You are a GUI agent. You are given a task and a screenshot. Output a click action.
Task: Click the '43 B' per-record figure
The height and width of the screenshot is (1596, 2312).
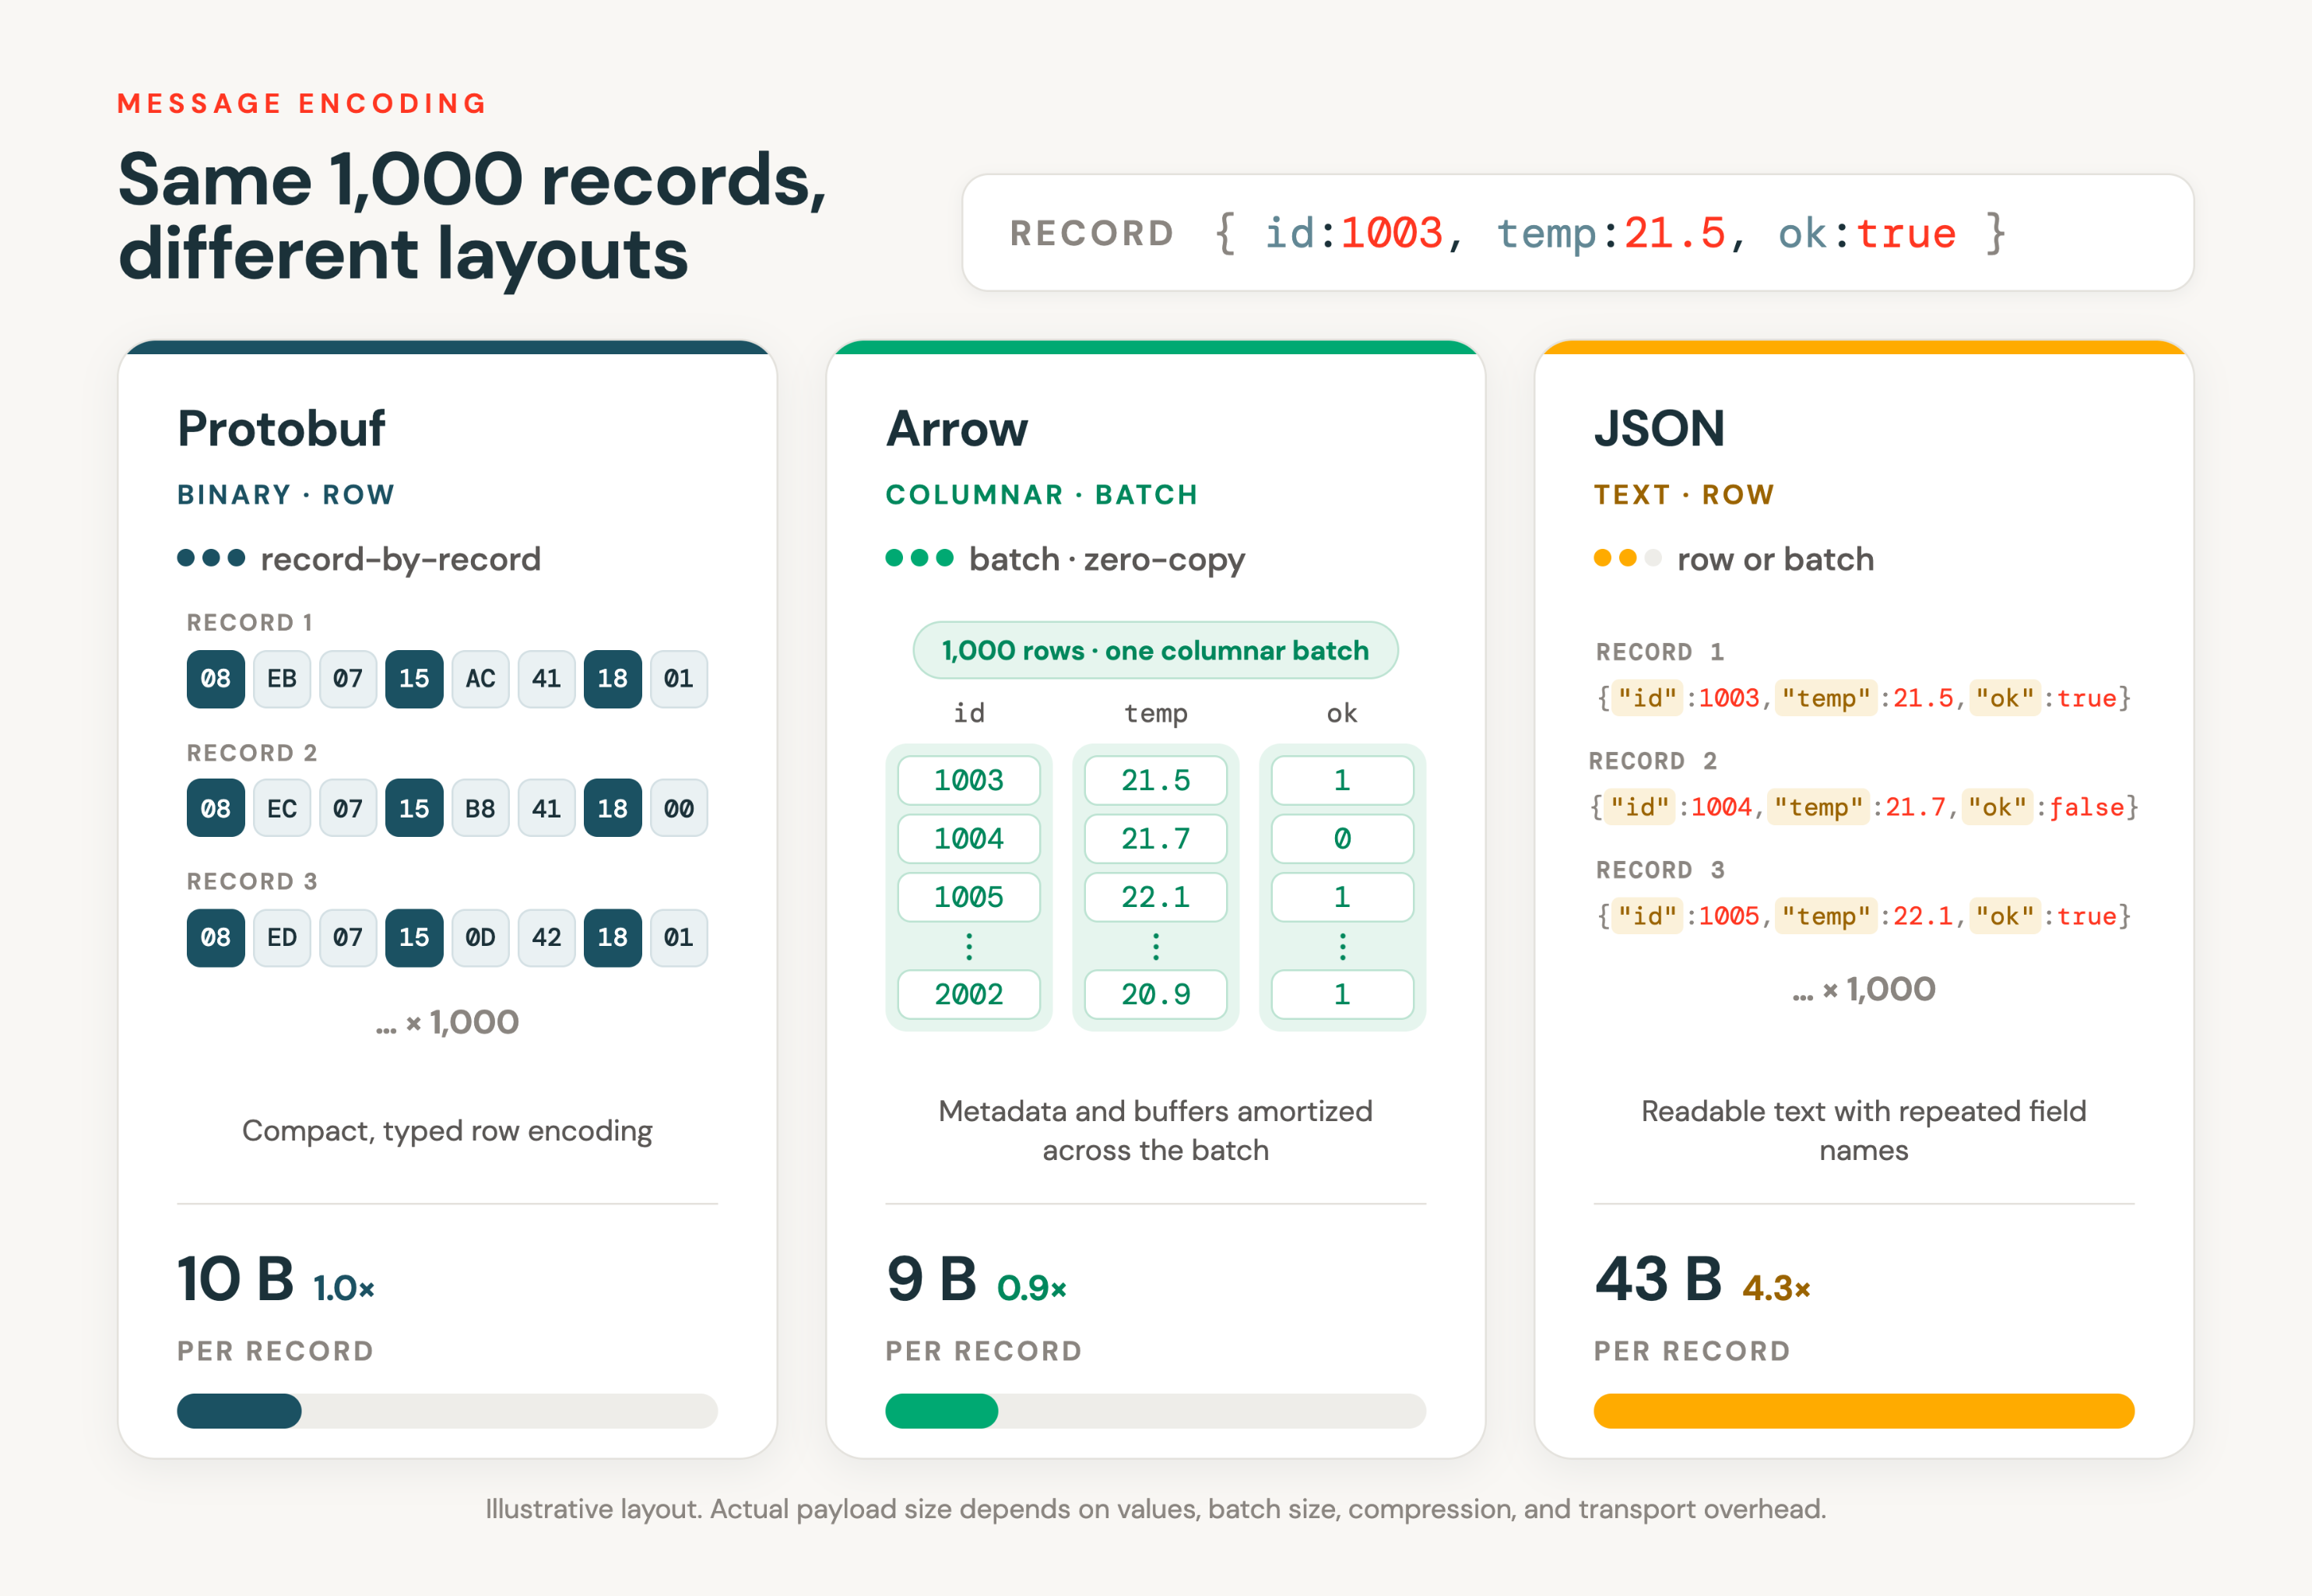tap(1658, 1279)
